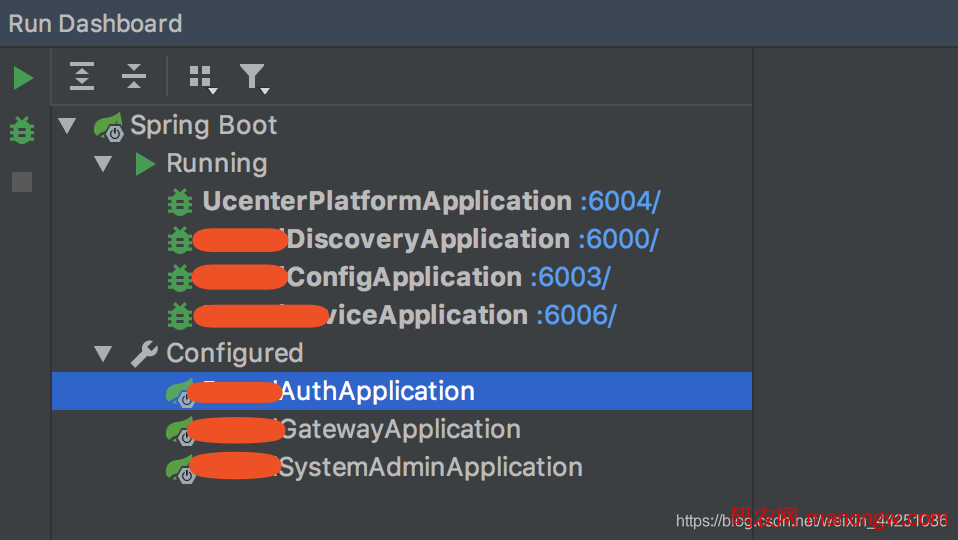The height and width of the screenshot is (540, 958).
Task: Click the :6006/ port link
Action: (576, 316)
